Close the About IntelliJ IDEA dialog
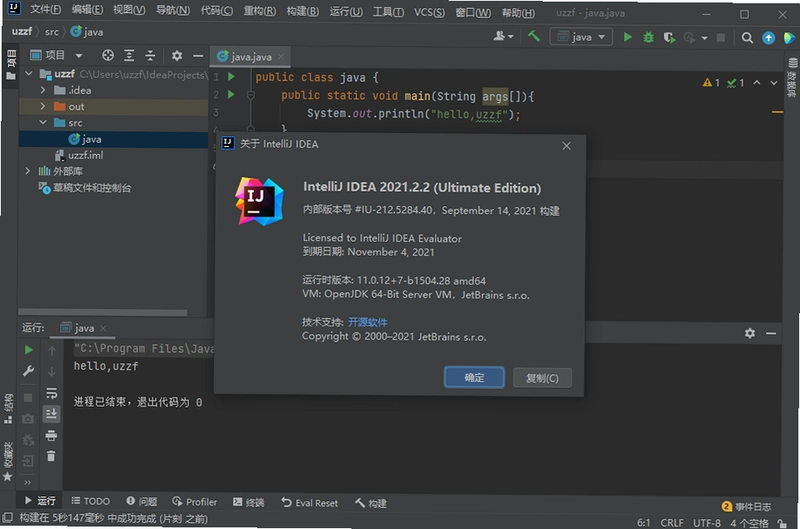The height and width of the screenshot is (529, 800). [x=566, y=146]
